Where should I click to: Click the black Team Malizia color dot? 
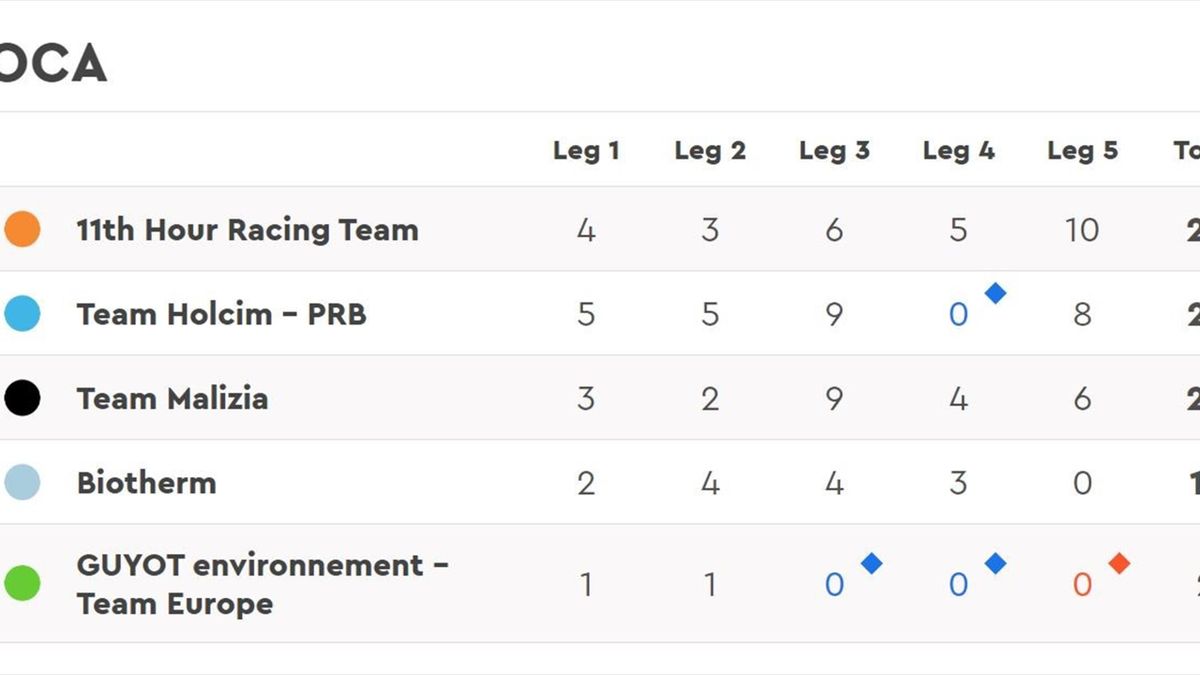[x=22, y=398]
